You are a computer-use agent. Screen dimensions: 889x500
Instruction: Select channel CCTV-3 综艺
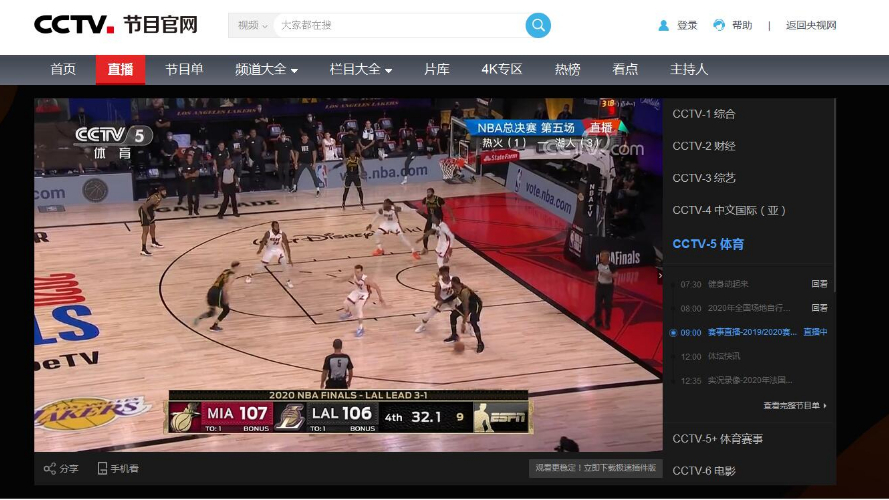[x=704, y=178]
